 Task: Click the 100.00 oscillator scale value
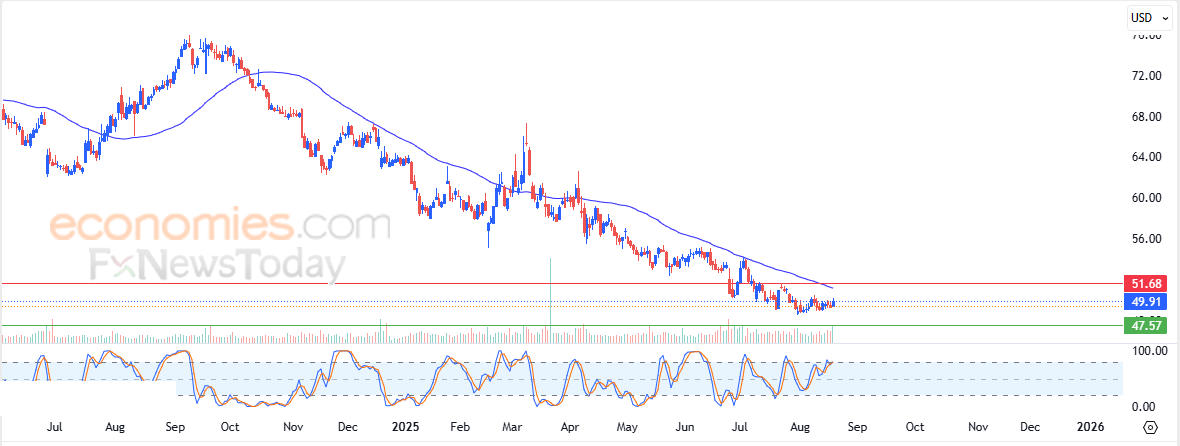1148,350
